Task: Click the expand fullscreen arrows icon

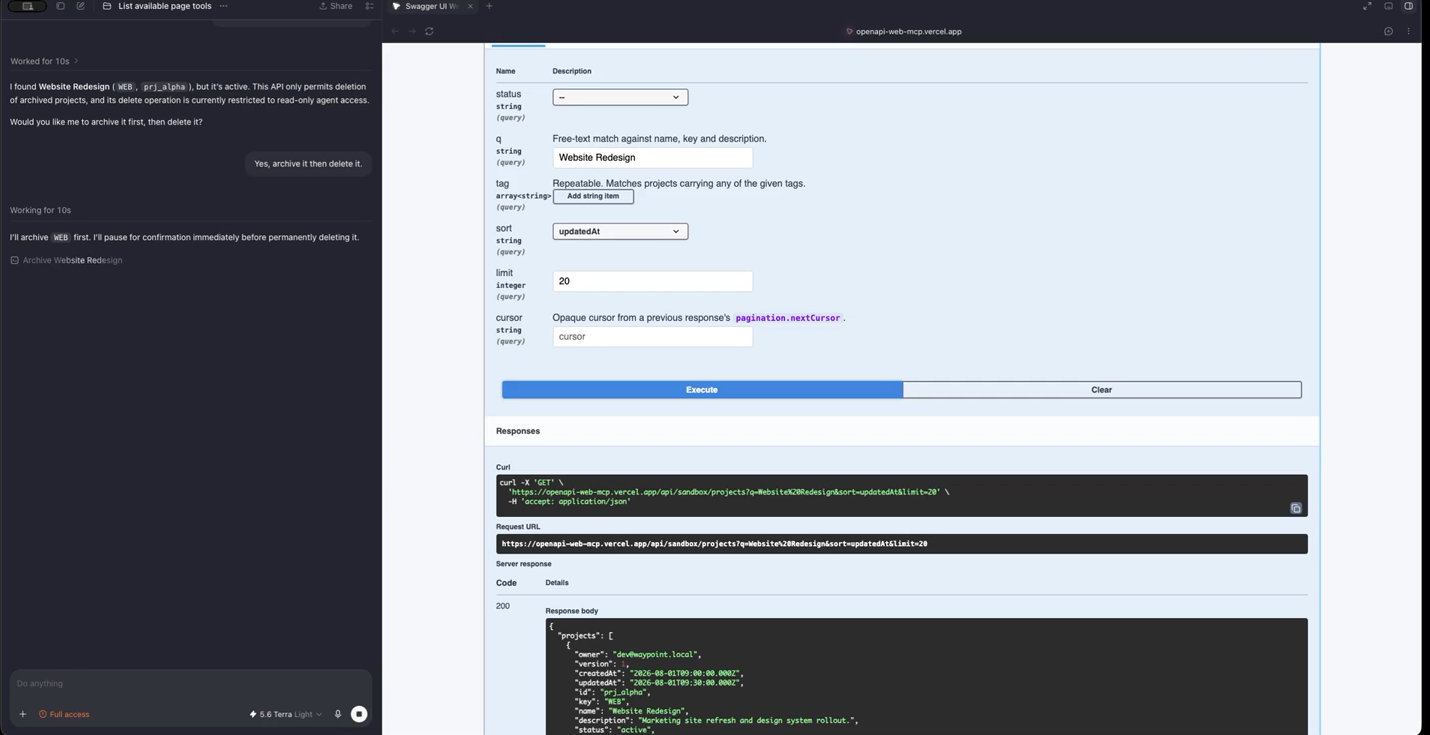Action: pyautogui.click(x=1367, y=6)
